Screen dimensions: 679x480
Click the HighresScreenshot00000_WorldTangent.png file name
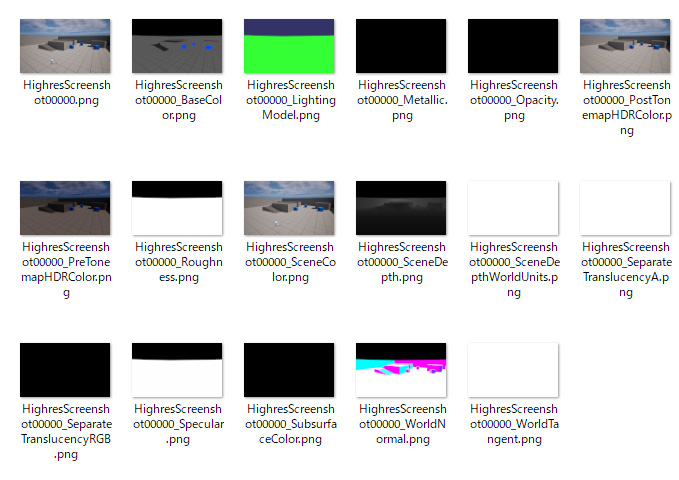point(514,424)
